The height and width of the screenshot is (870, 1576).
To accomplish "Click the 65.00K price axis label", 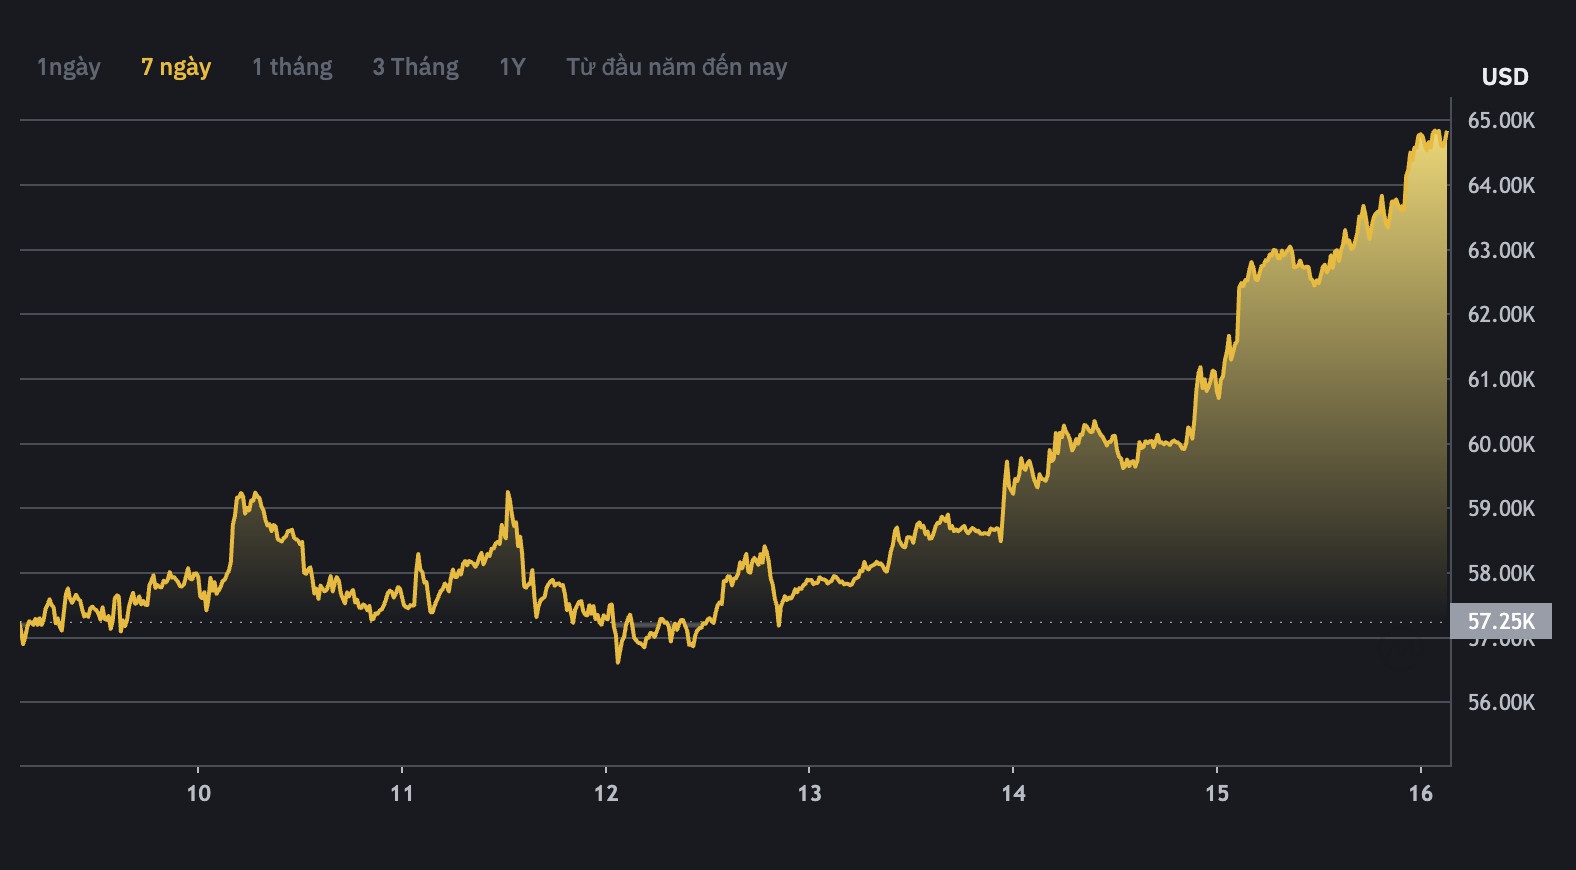I will 1500,121.
